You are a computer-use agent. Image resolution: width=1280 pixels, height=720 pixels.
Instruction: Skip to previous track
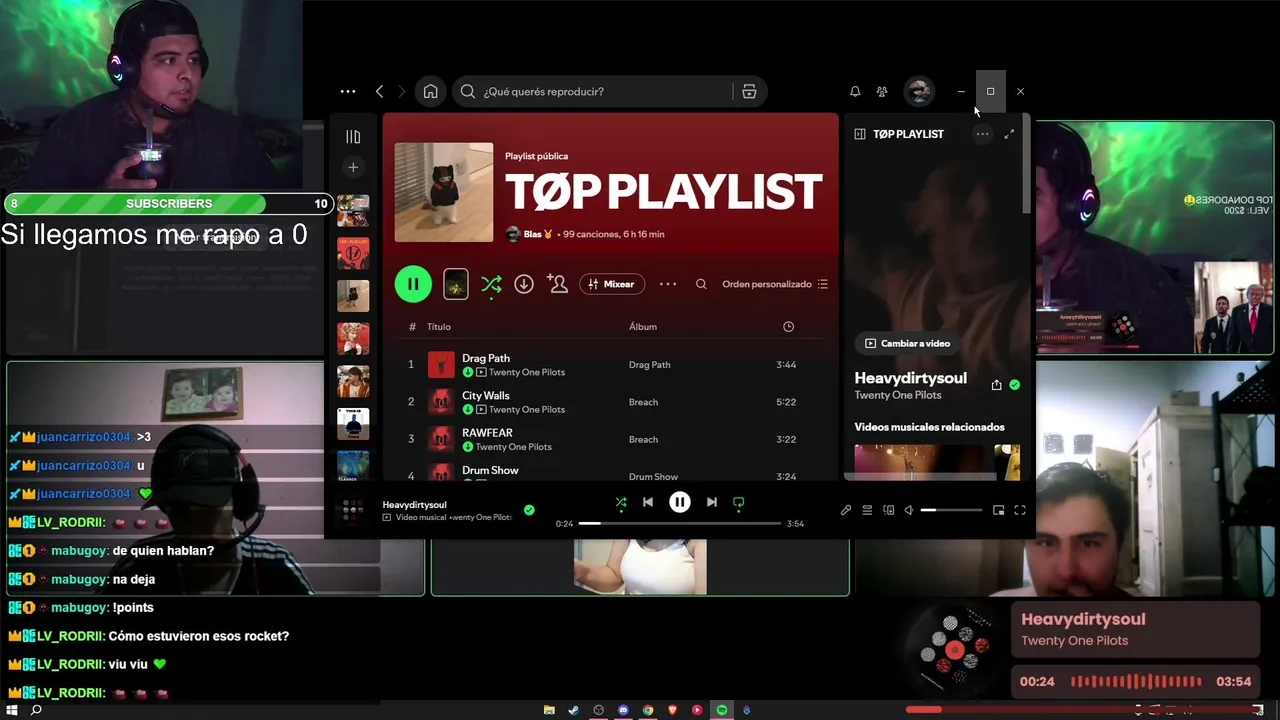[x=648, y=502]
